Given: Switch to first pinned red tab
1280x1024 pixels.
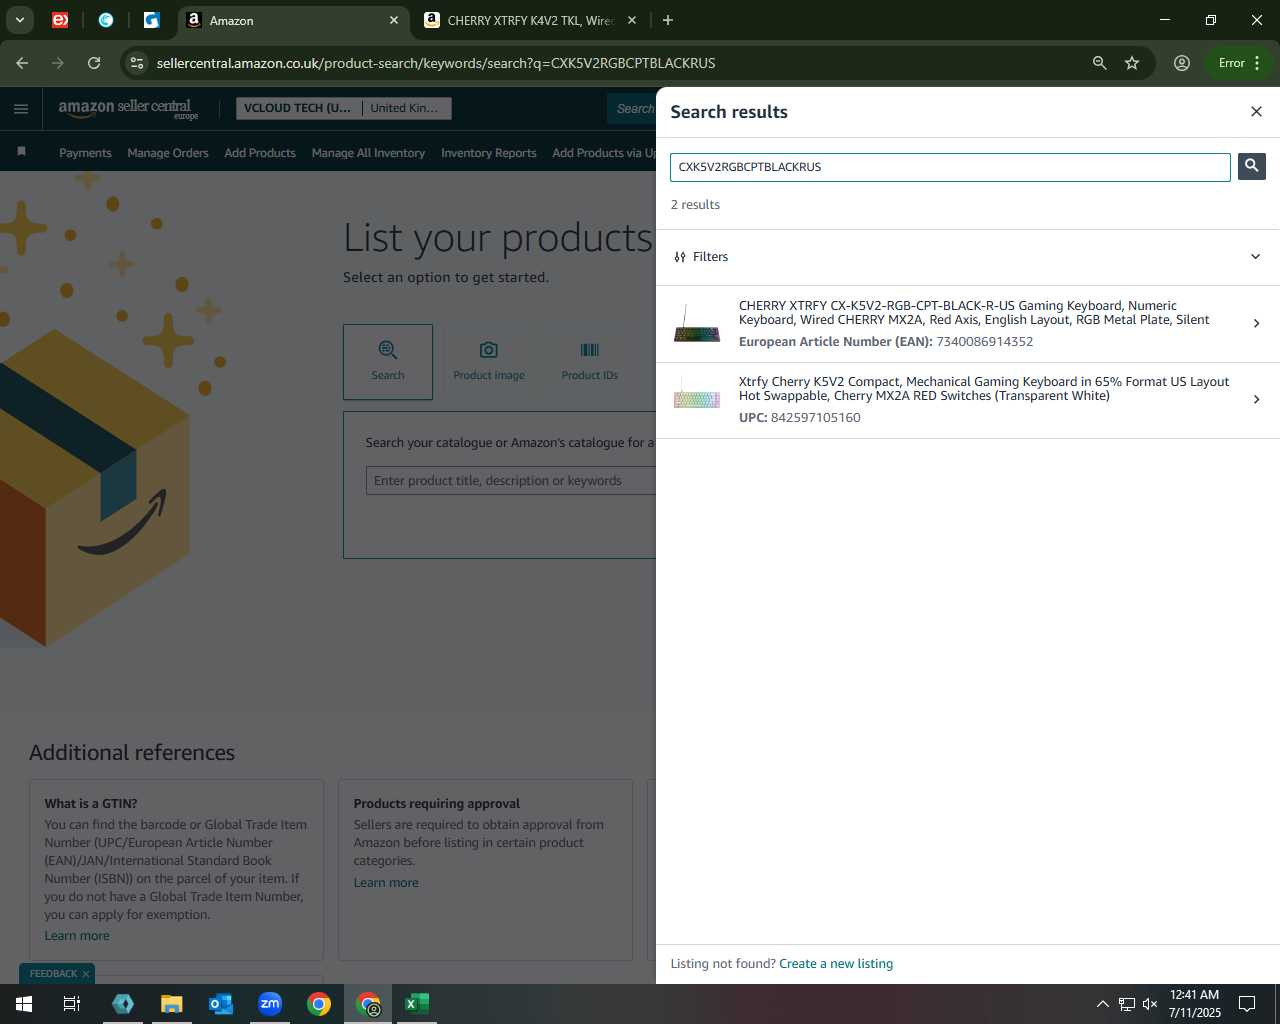Looking at the screenshot, I should pos(60,20).
